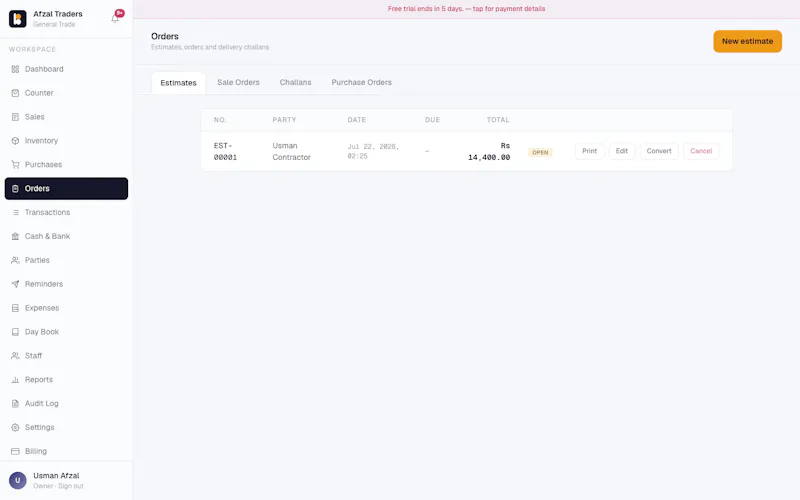Click the Sign out link
The image size is (800, 500).
tap(71, 486)
